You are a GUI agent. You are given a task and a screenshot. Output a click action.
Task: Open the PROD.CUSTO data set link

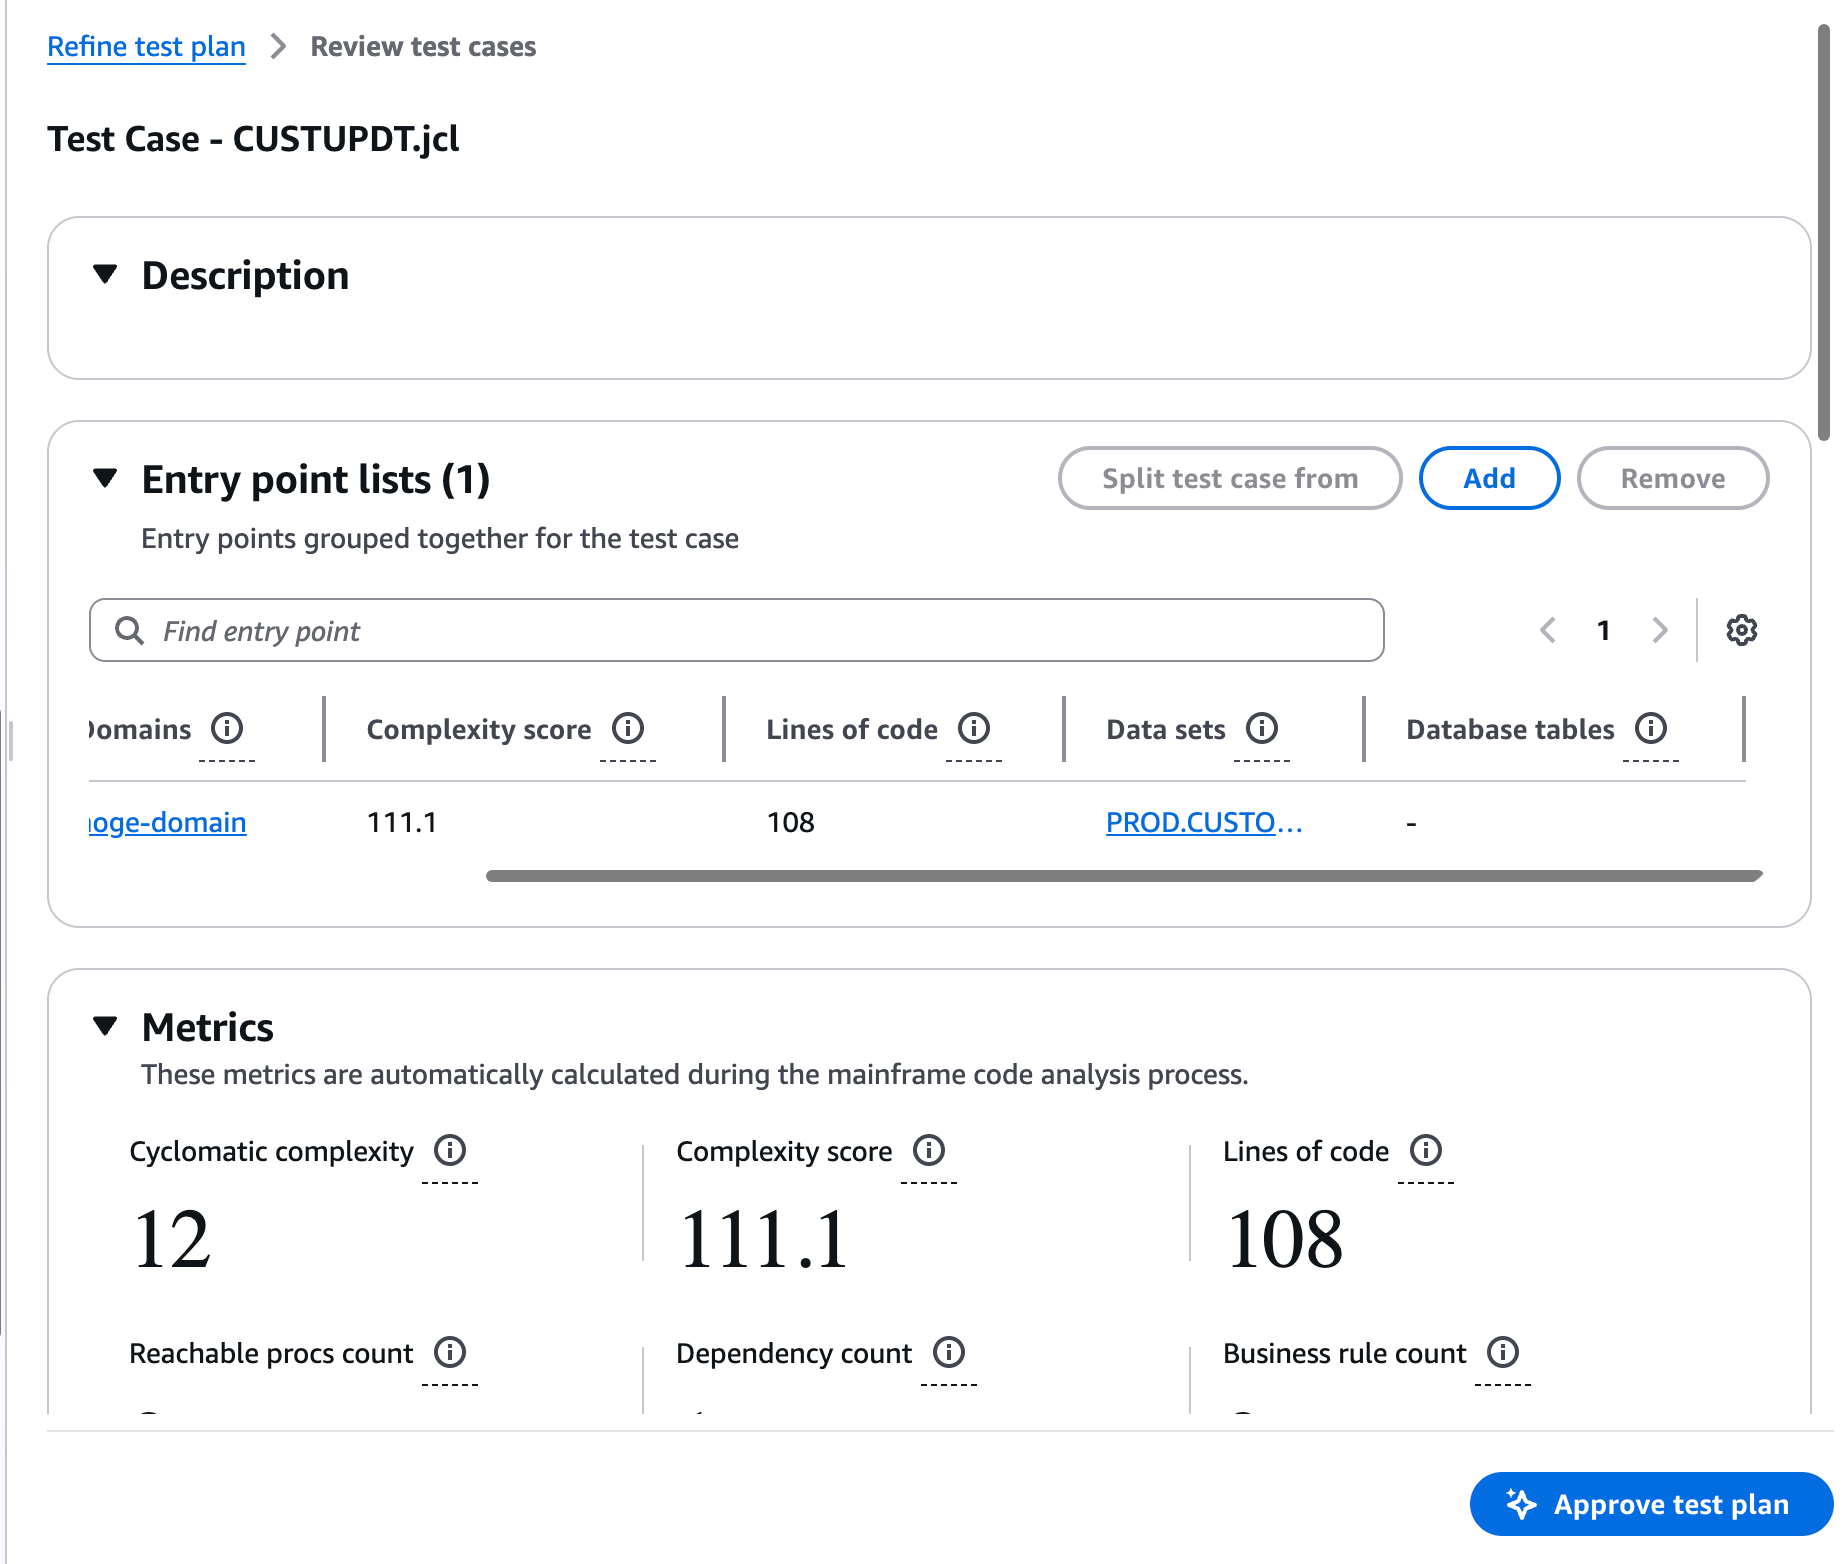tap(1203, 822)
